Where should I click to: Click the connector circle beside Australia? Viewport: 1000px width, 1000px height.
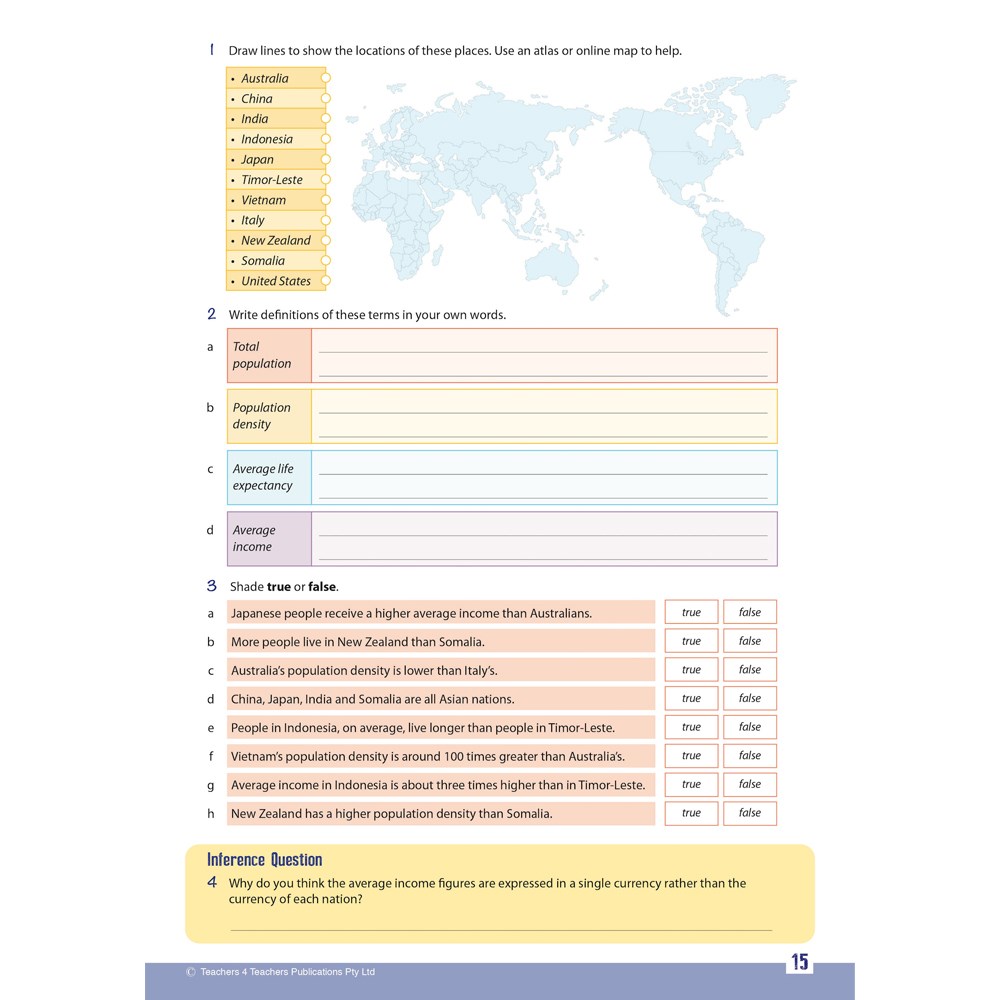[325, 78]
